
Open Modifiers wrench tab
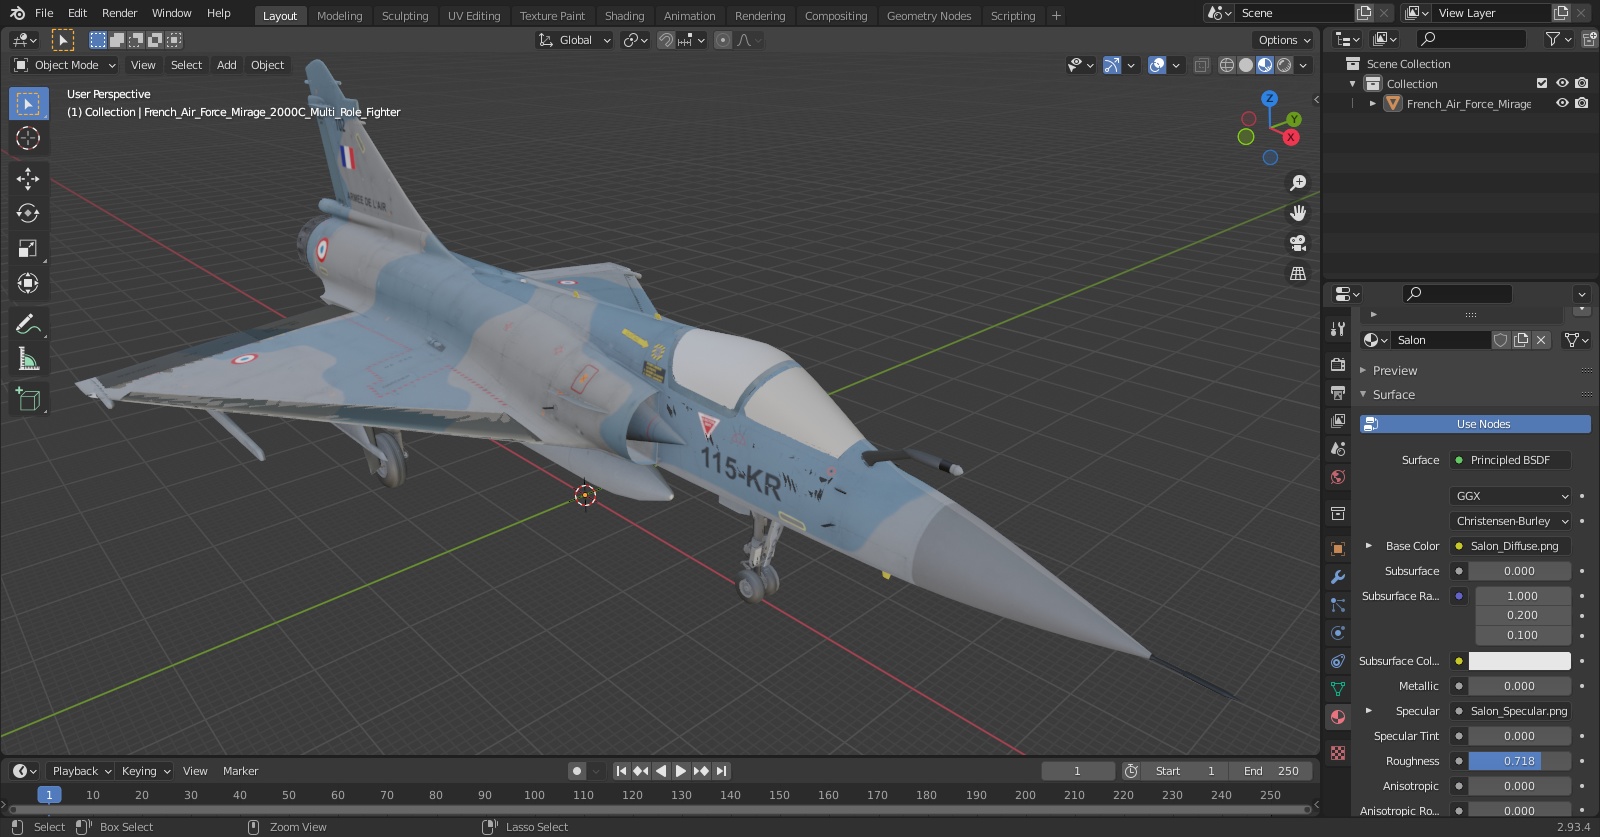click(x=1338, y=577)
